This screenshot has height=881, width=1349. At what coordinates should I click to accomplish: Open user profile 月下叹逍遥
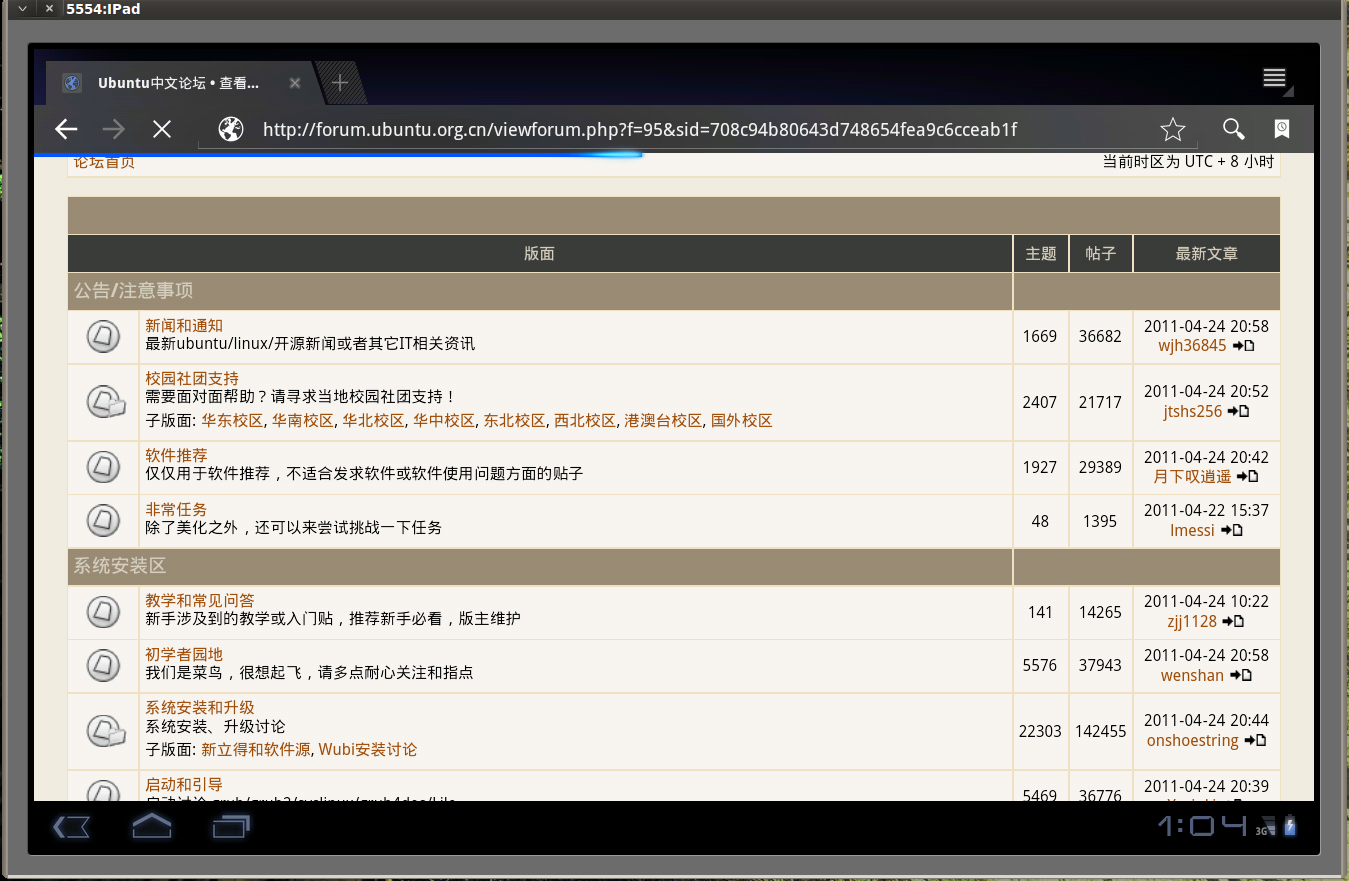tap(1193, 477)
